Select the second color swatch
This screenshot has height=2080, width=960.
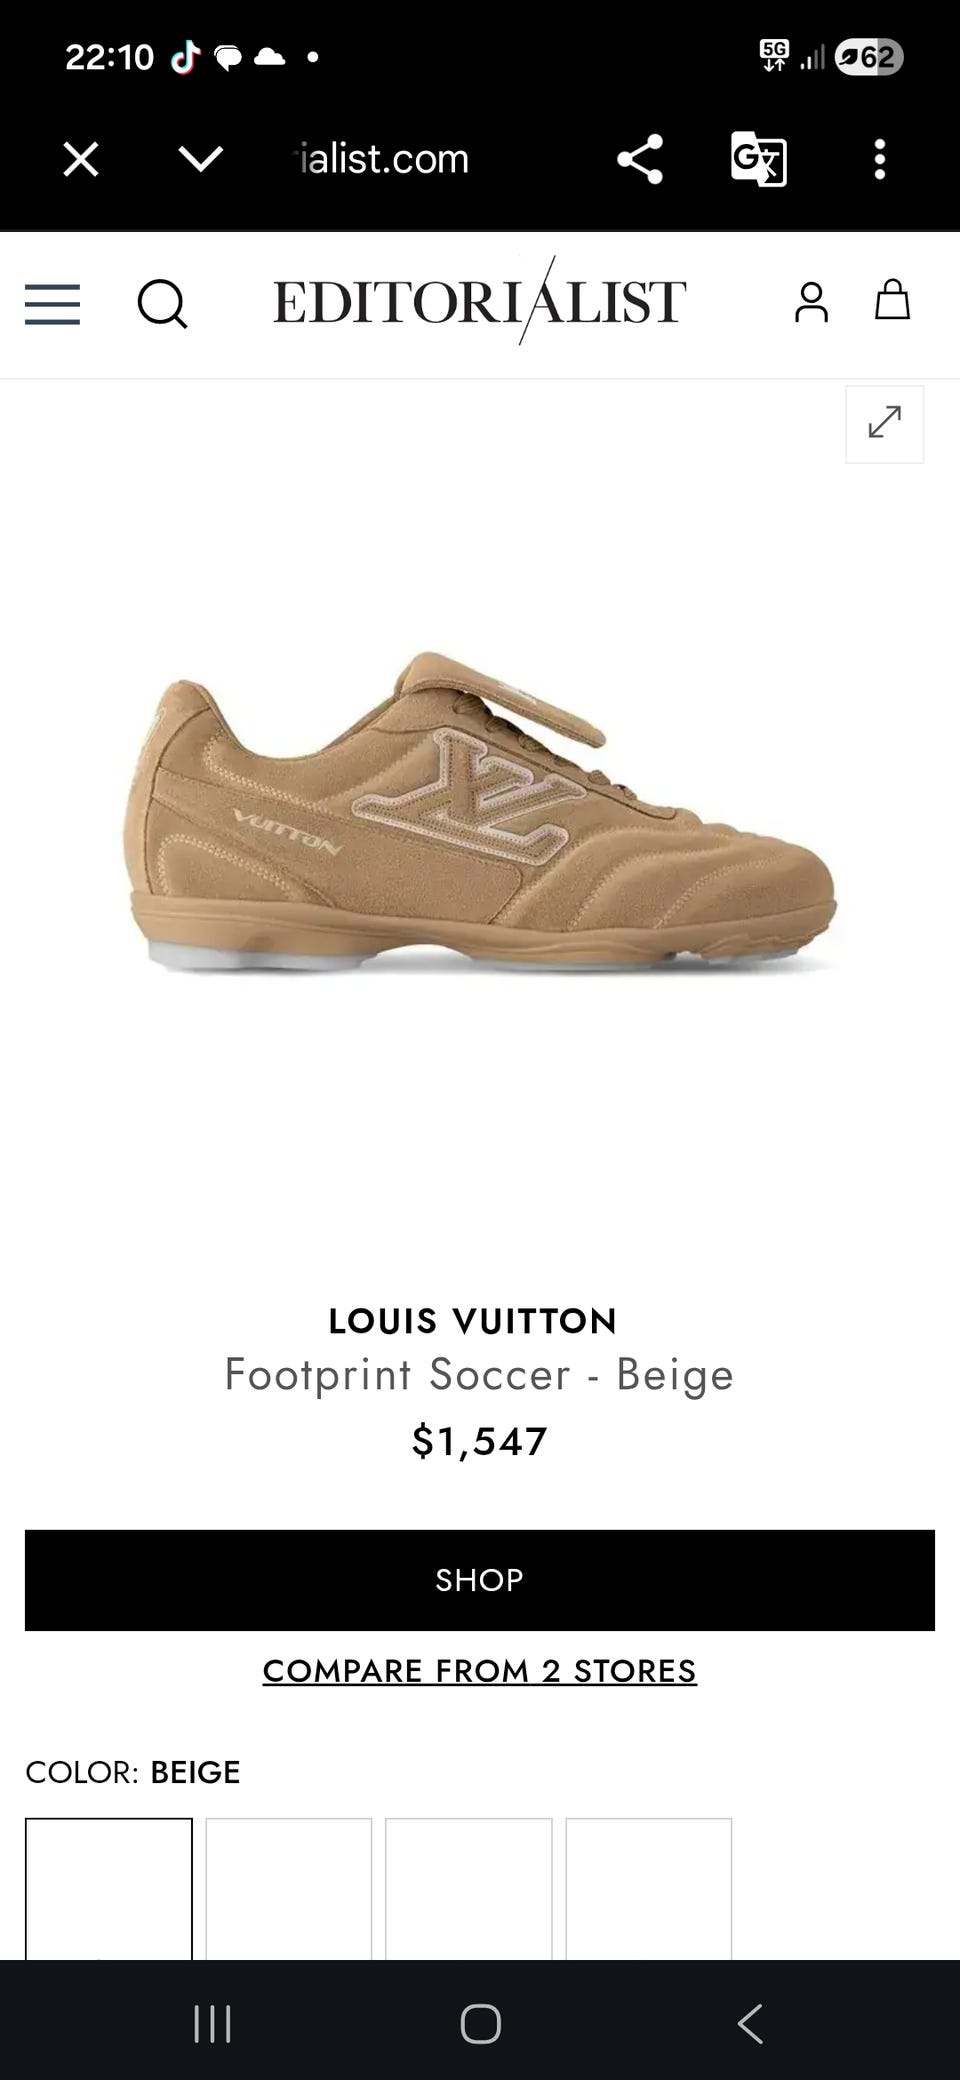(289, 1889)
